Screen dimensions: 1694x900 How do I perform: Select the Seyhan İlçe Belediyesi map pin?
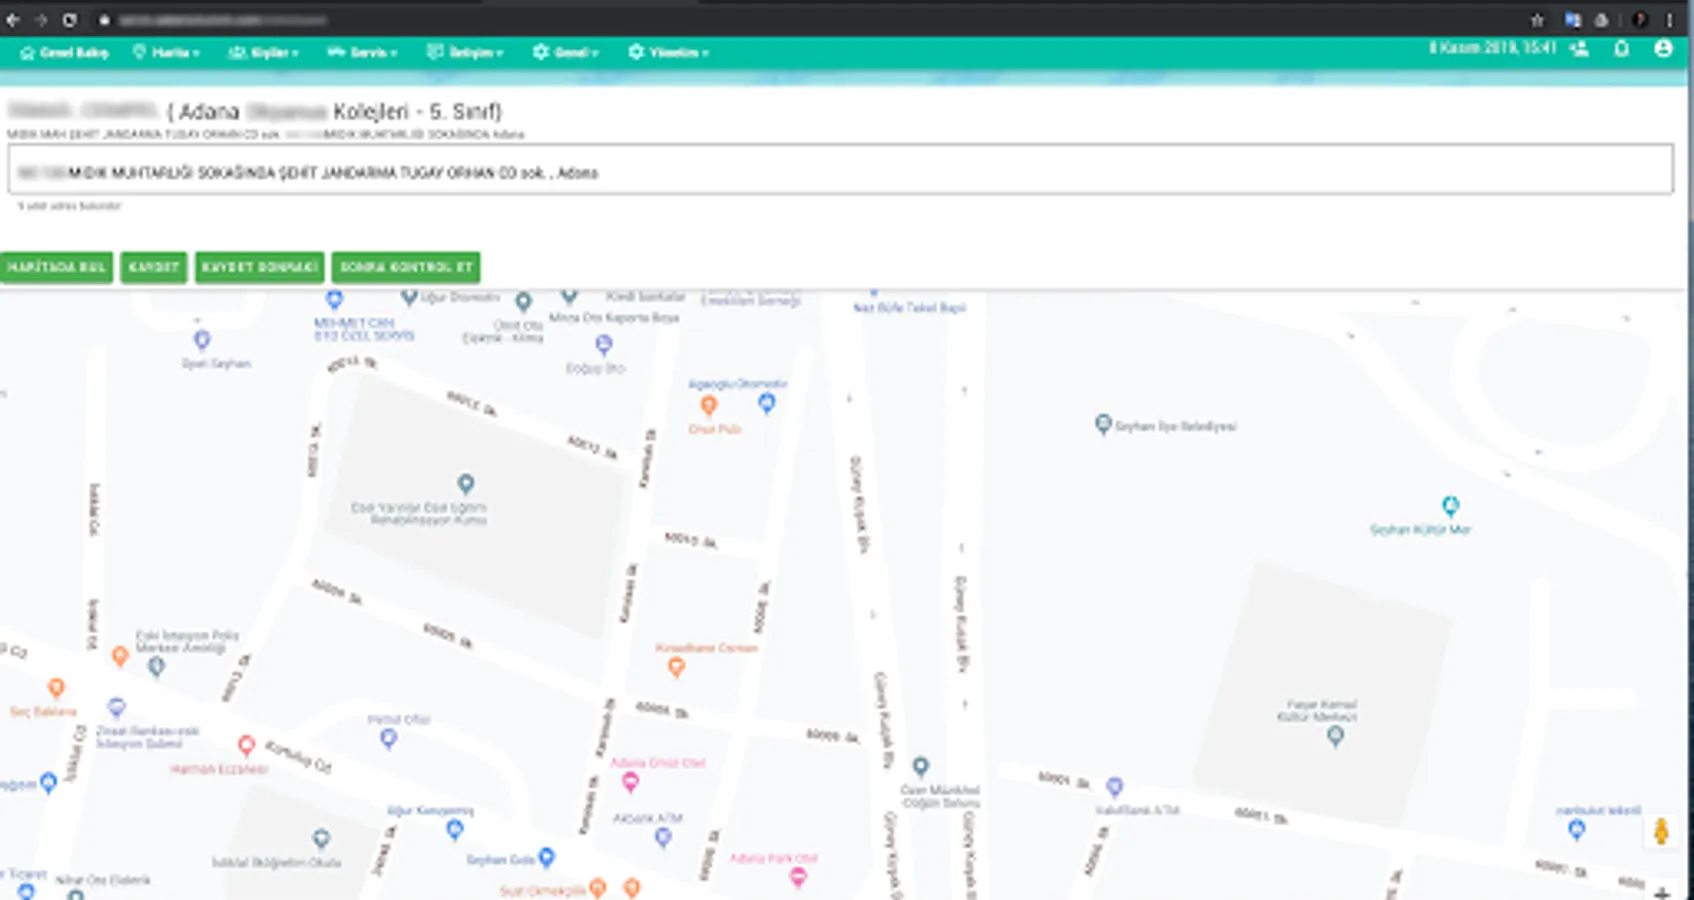click(1103, 425)
